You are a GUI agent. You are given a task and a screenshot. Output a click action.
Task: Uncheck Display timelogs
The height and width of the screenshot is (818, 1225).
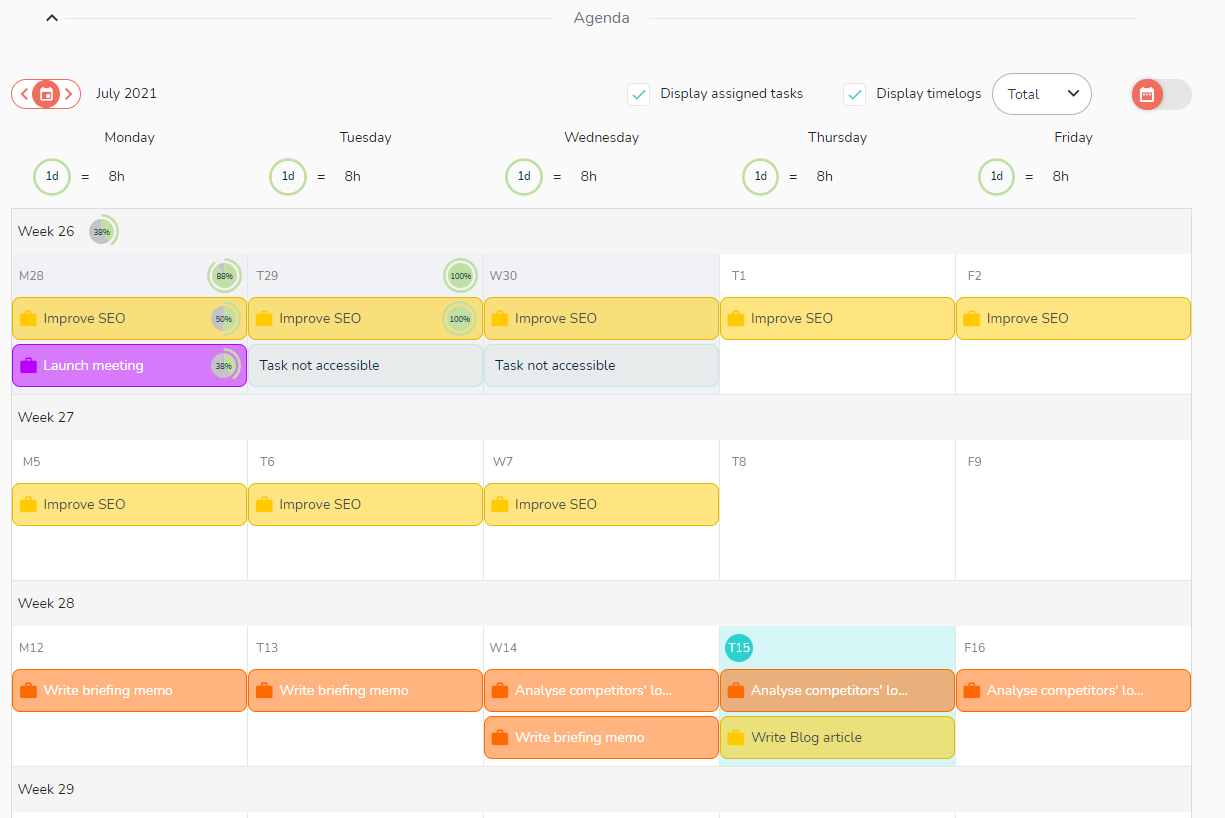[855, 94]
